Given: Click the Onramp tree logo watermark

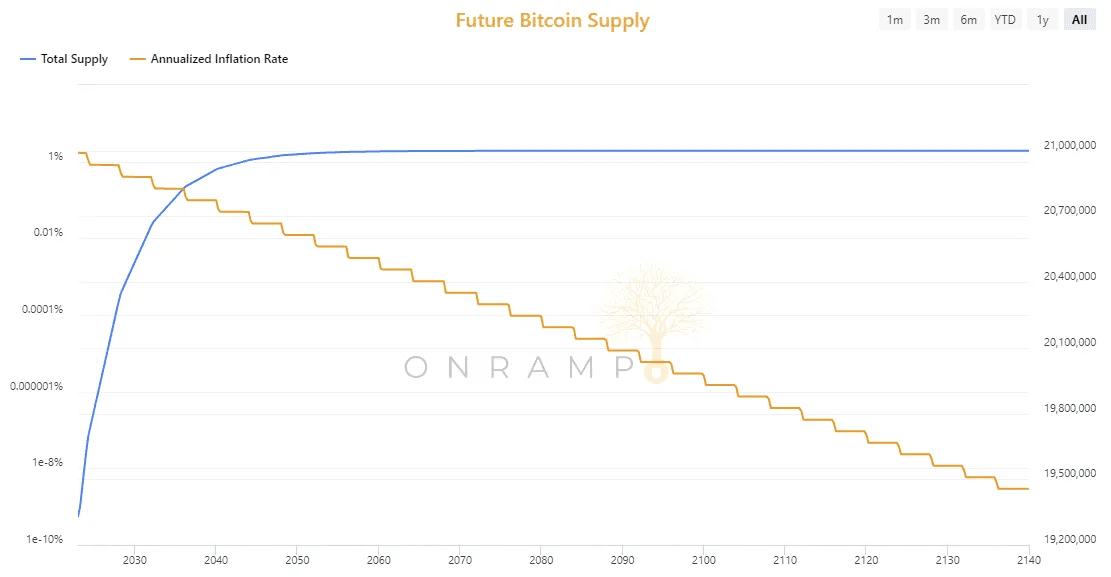Looking at the screenshot, I should pos(655,310).
